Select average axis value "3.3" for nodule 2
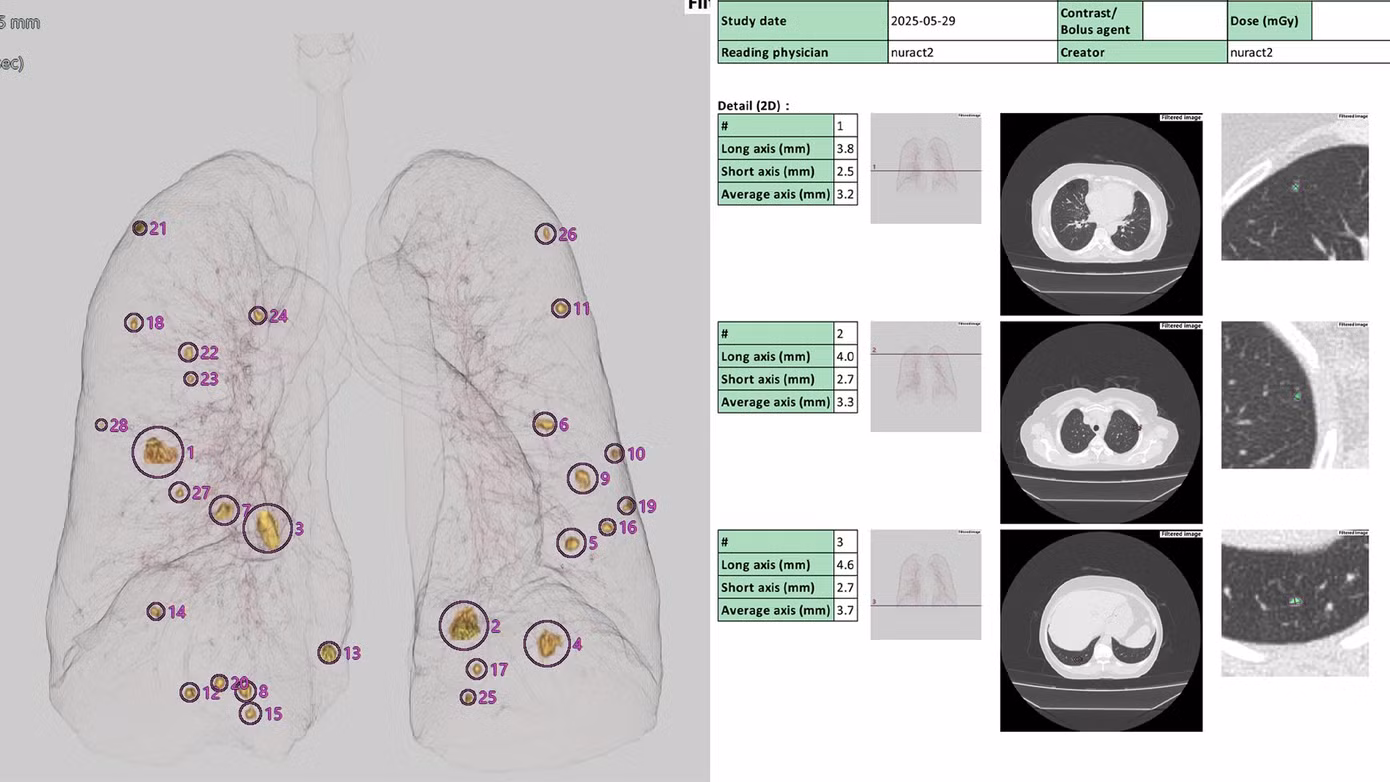 [845, 402]
